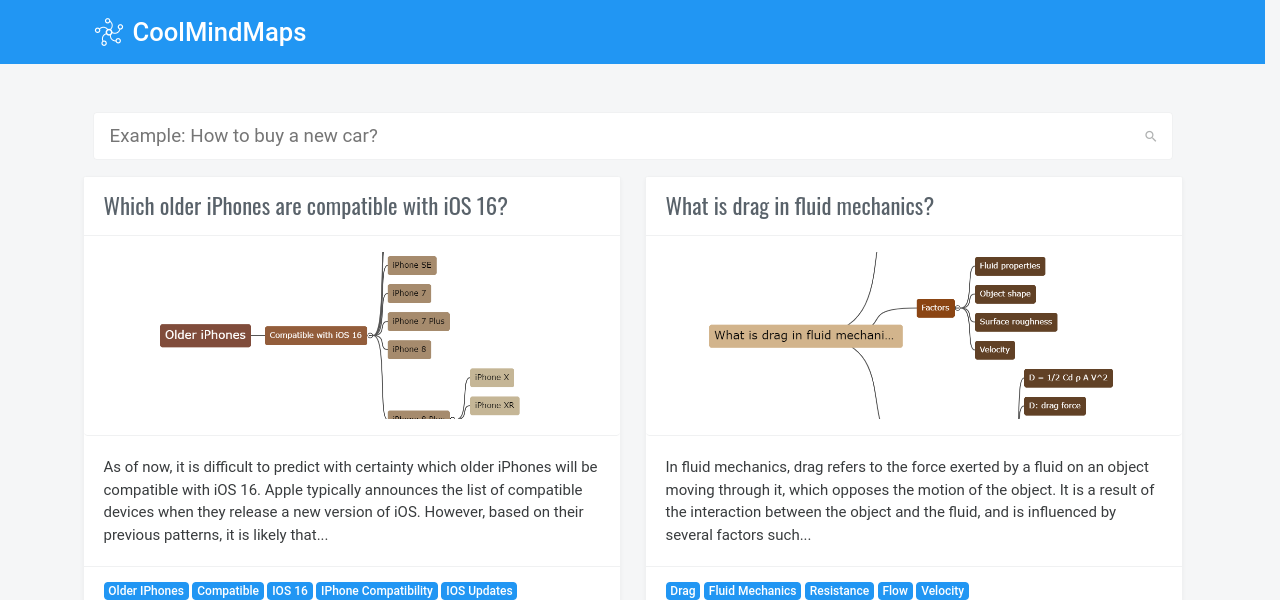1280x600 pixels.
Task: Select the IPhone Compatibility tag
Action: [x=377, y=591]
